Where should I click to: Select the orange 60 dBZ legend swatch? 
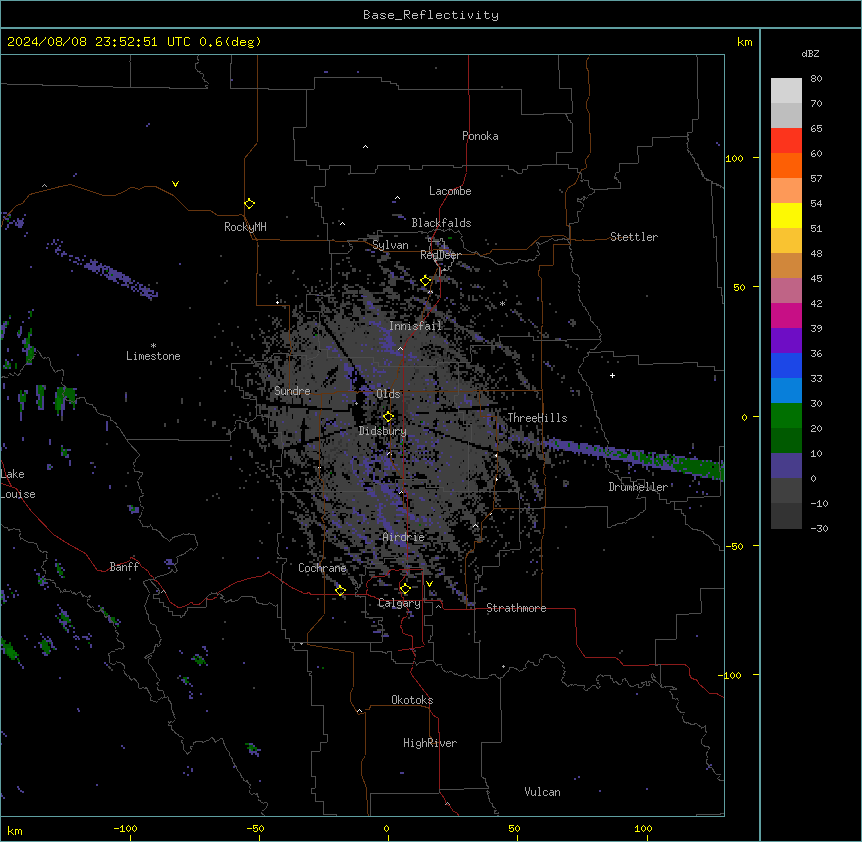point(786,165)
